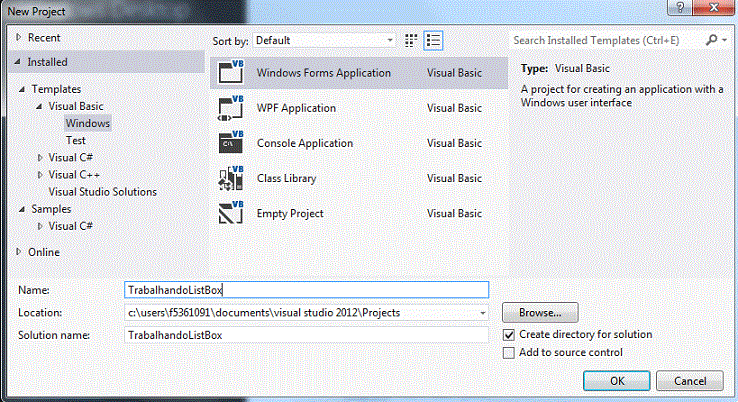The width and height of the screenshot is (738, 402).
Task: Switch to medium icons list view
Action: coord(433,40)
